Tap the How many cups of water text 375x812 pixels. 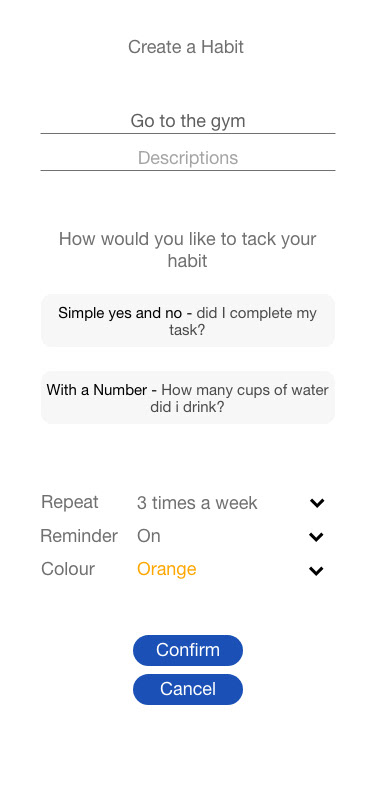228,398
